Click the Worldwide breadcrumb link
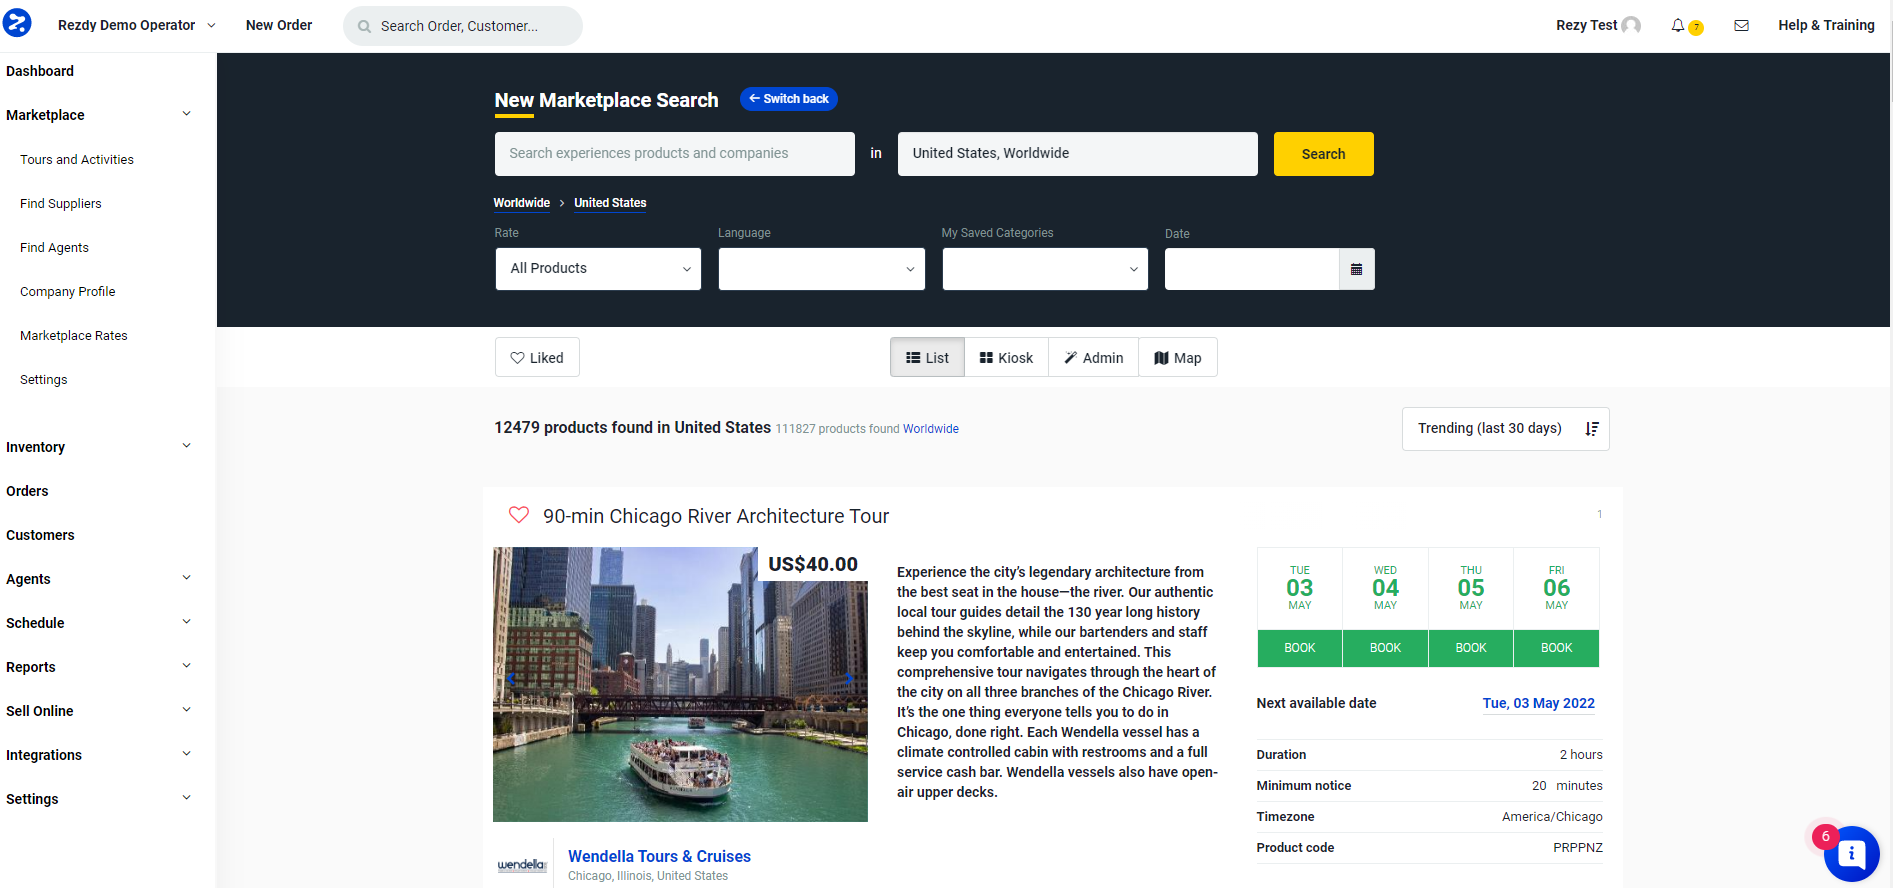The width and height of the screenshot is (1893, 888). coord(522,203)
